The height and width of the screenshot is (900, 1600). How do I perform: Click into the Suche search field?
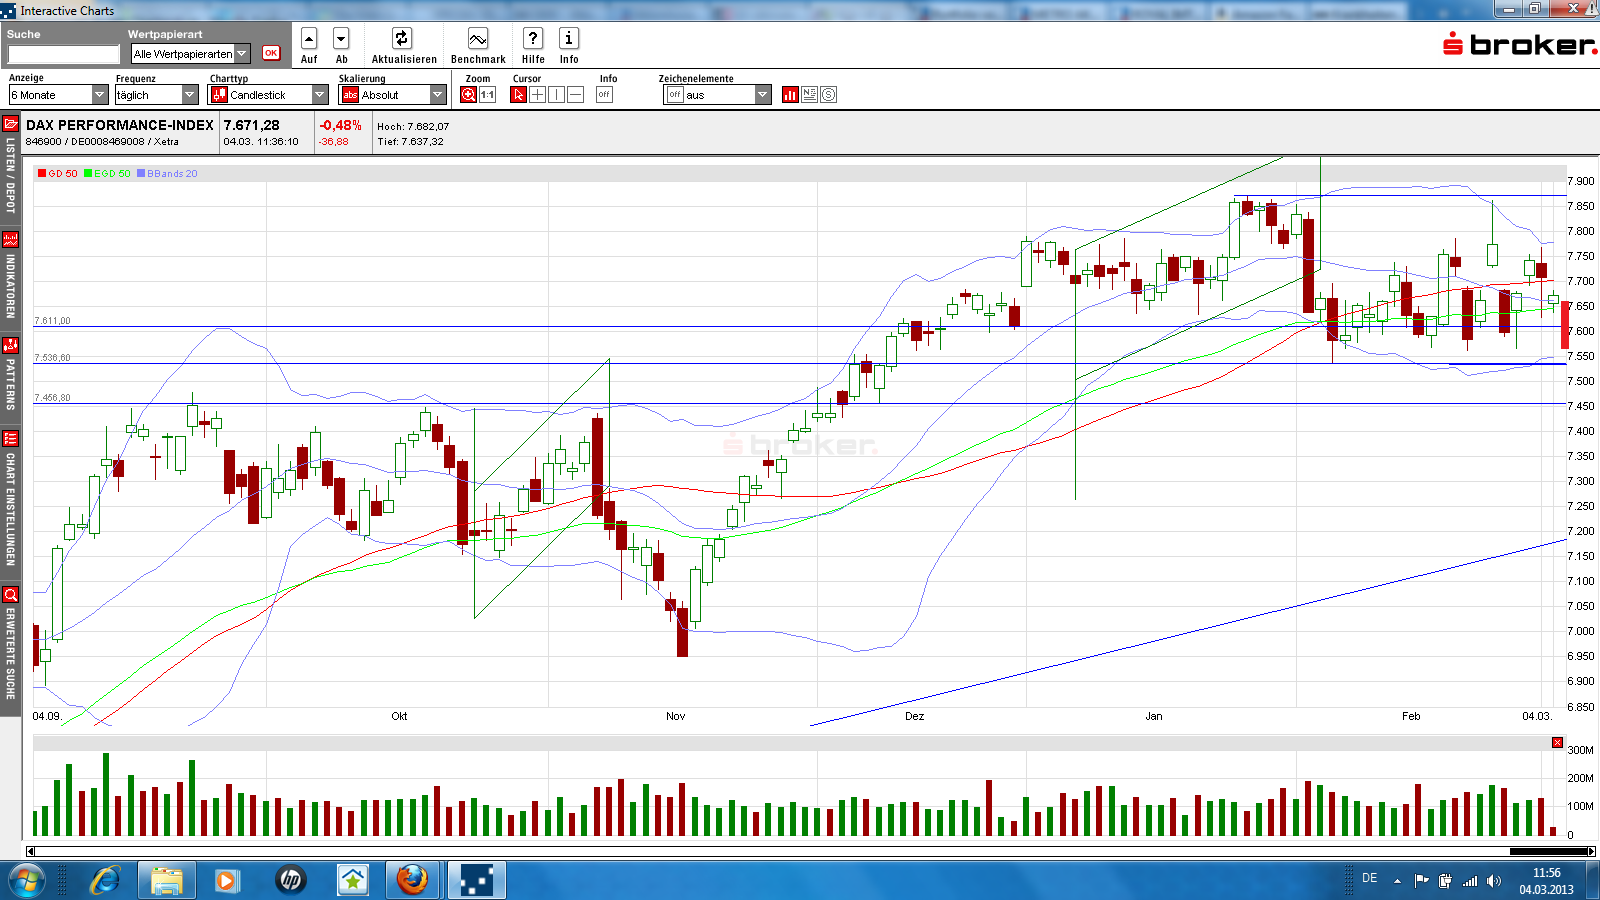(63, 54)
